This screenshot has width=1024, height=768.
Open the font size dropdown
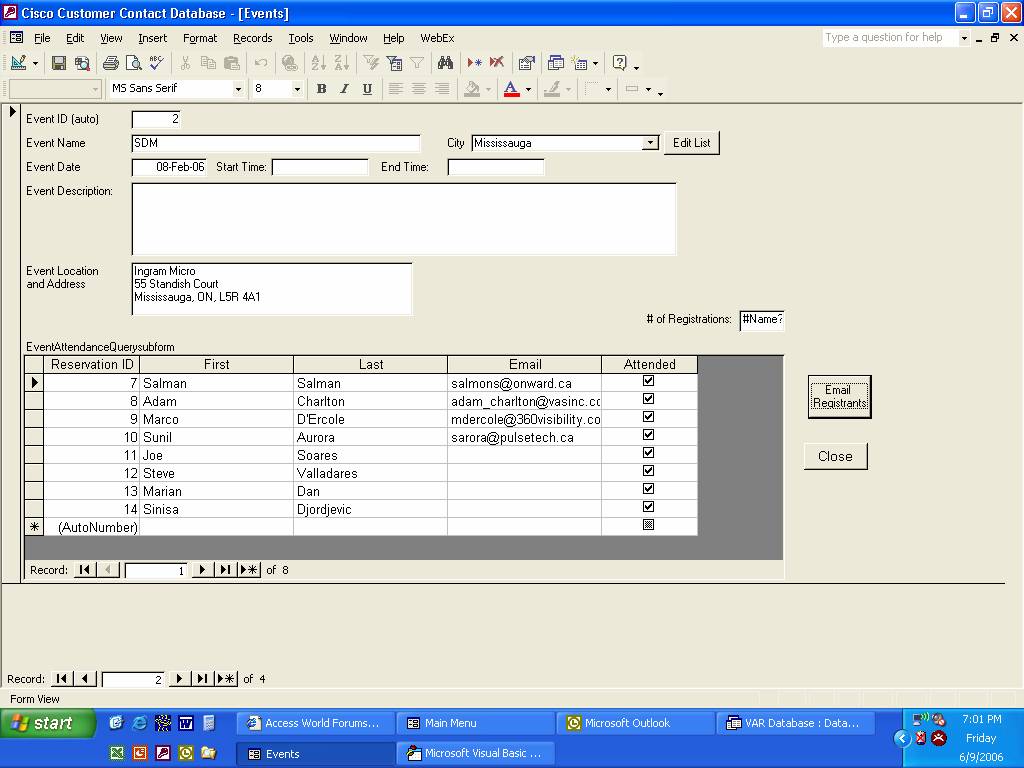(x=297, y=89)
